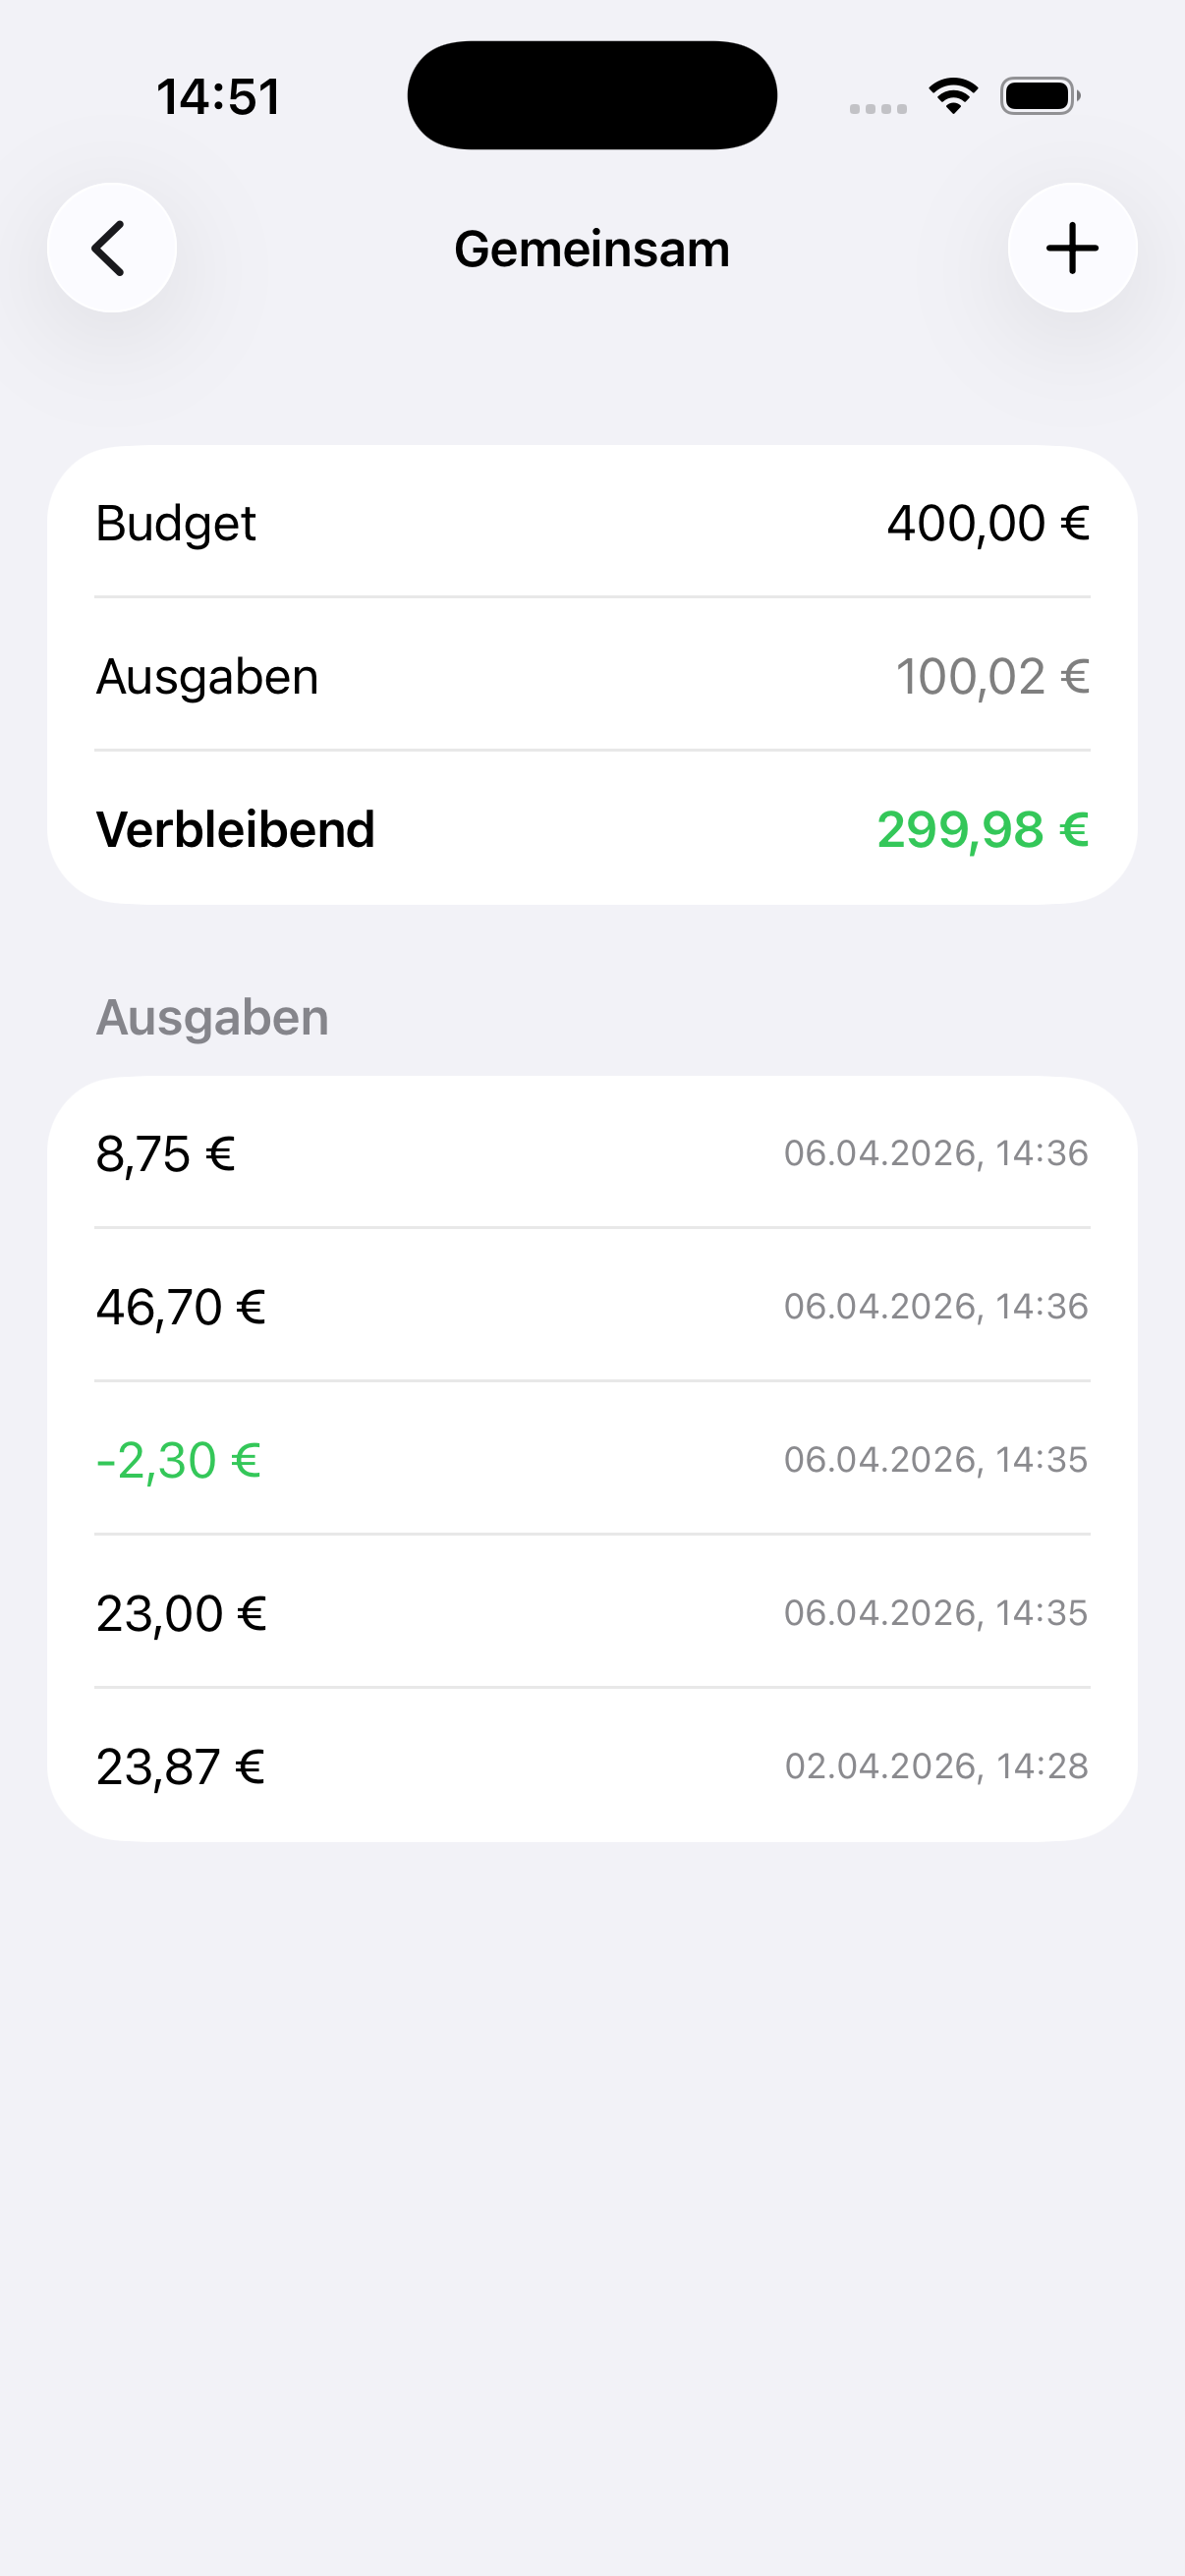Tap the cellular signal dots

point(878,108)
